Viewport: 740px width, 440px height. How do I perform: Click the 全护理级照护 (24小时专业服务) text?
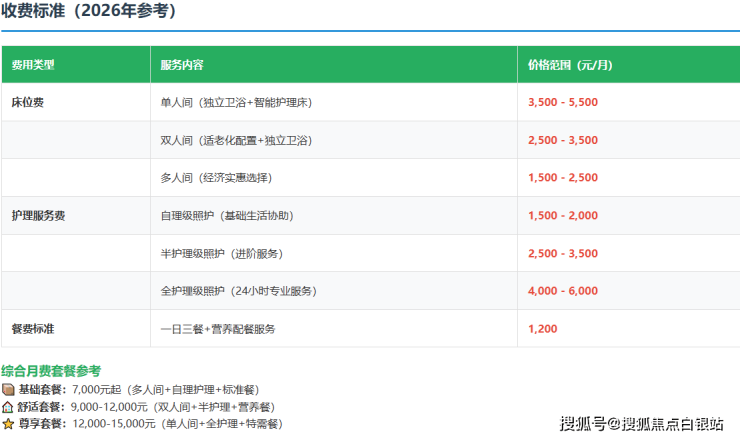click(x=238, y=291)
